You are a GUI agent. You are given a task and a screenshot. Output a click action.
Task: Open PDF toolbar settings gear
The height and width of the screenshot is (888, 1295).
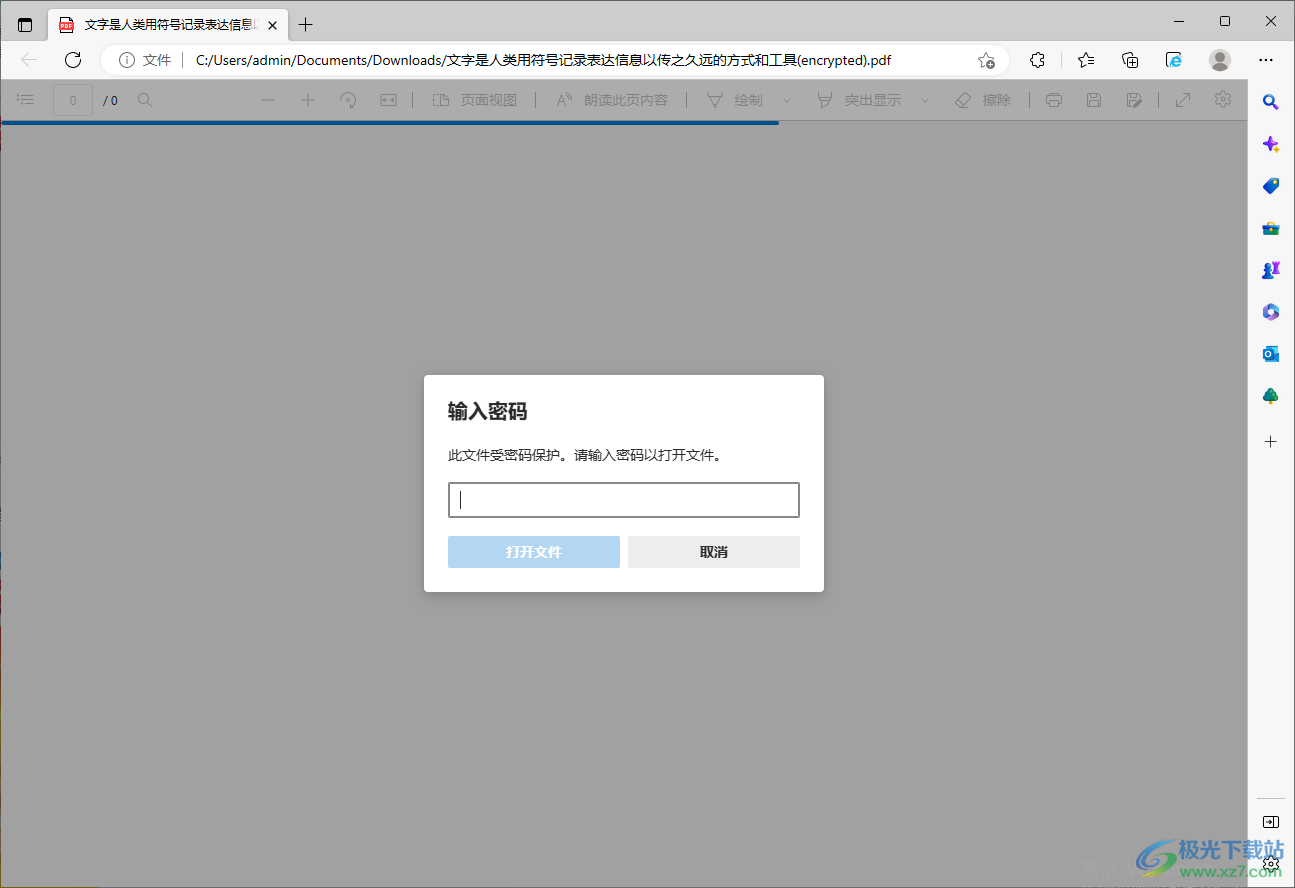(x=1223, y=100)
